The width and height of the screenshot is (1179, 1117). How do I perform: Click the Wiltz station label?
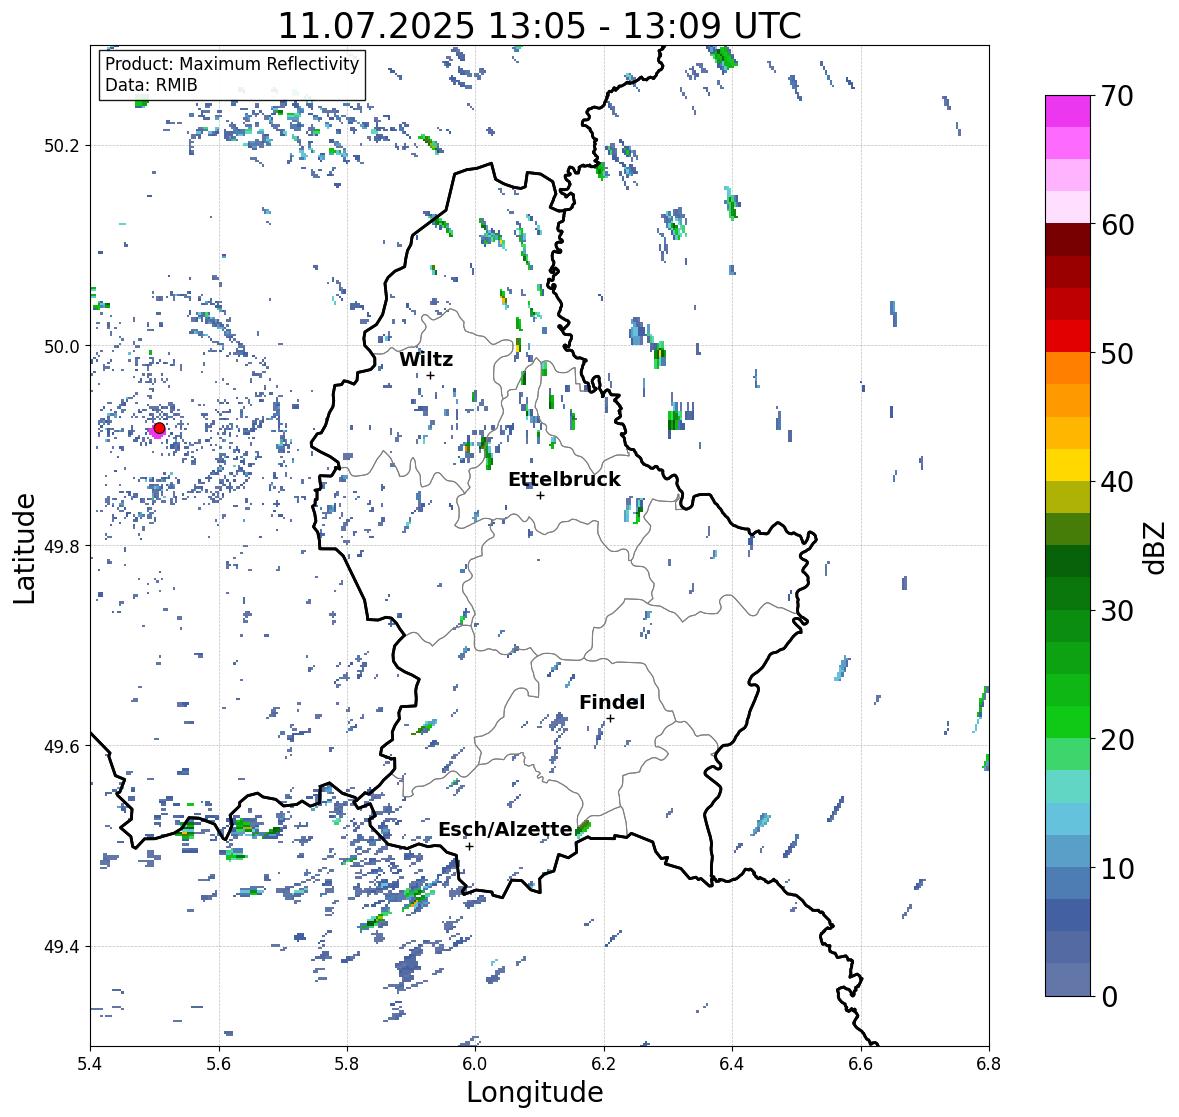coord(426,359)
